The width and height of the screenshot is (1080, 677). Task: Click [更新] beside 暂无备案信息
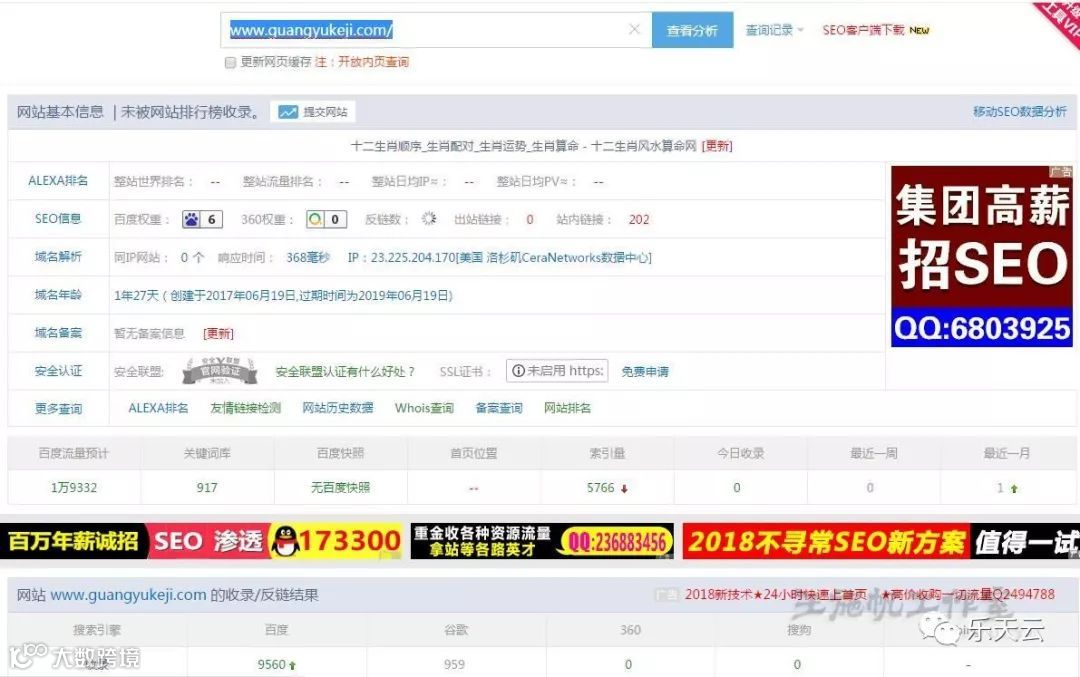coord(218,333)
